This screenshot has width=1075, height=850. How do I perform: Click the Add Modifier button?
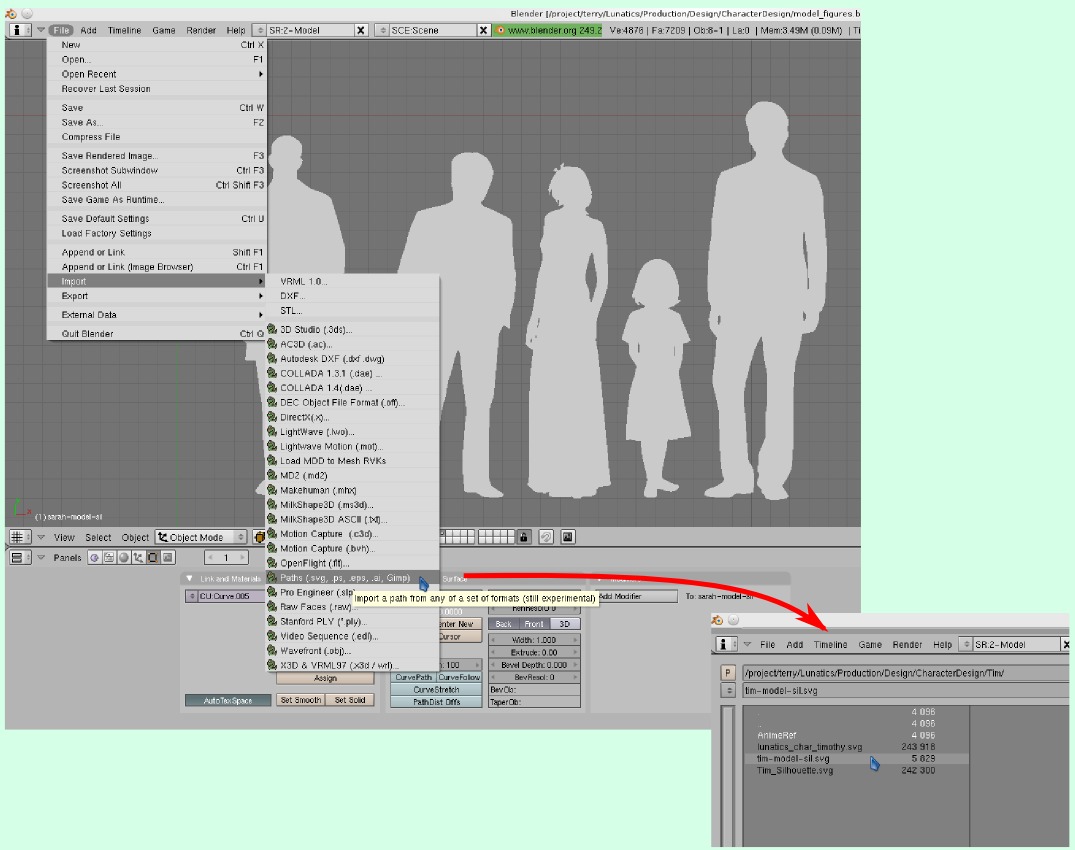point(636,596)
